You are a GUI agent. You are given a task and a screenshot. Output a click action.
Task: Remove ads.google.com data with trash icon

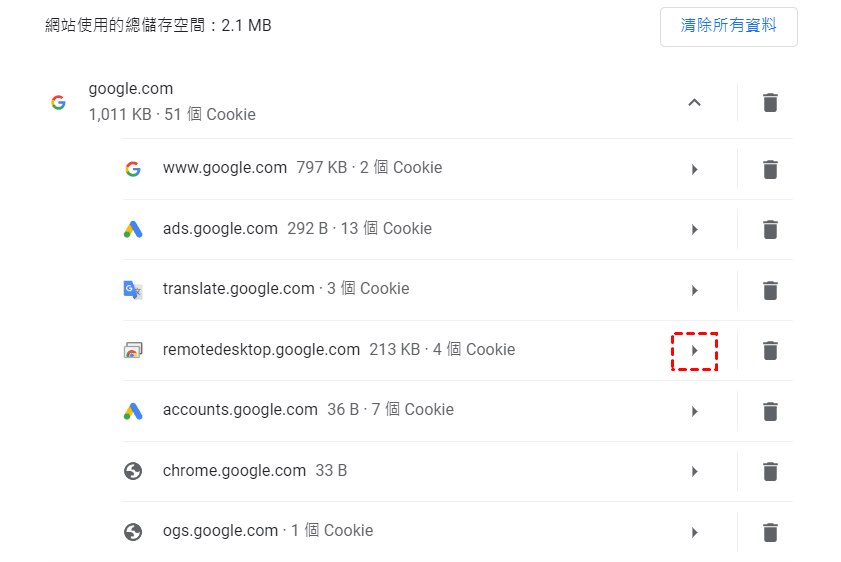click(770, 230)
